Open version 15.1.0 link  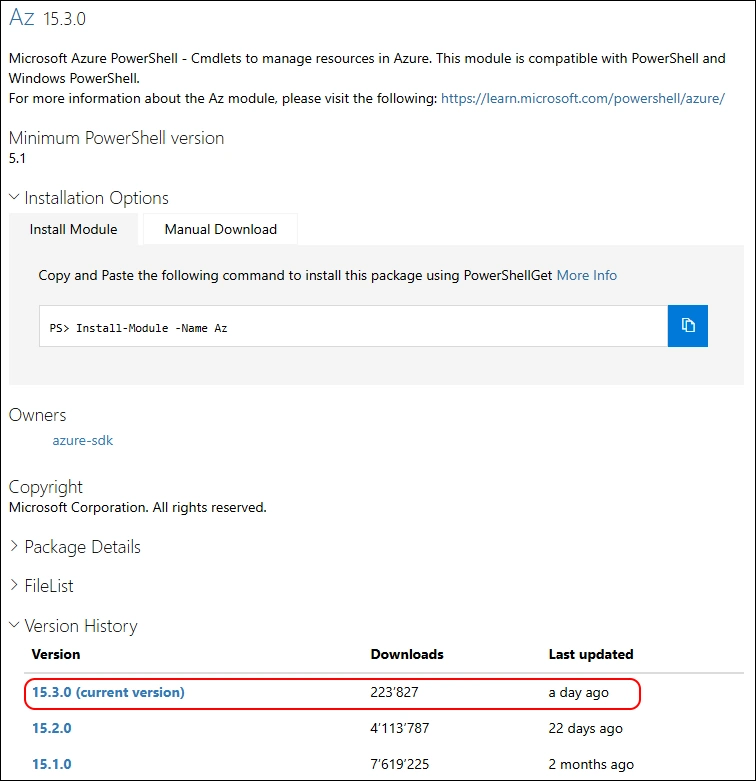click(52, 764)
